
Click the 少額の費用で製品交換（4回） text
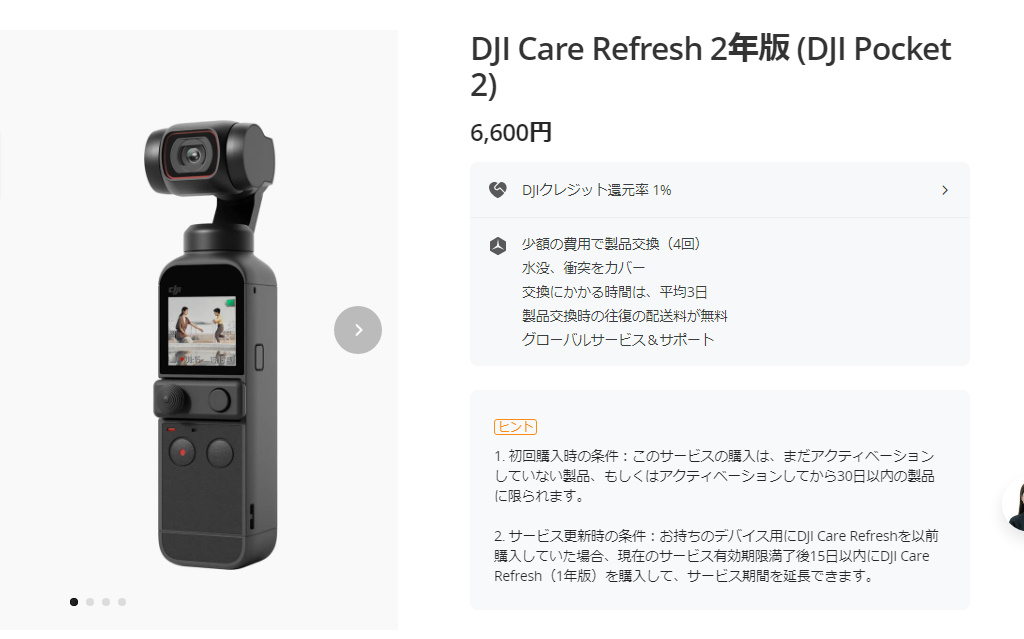(x=611, y=244)
